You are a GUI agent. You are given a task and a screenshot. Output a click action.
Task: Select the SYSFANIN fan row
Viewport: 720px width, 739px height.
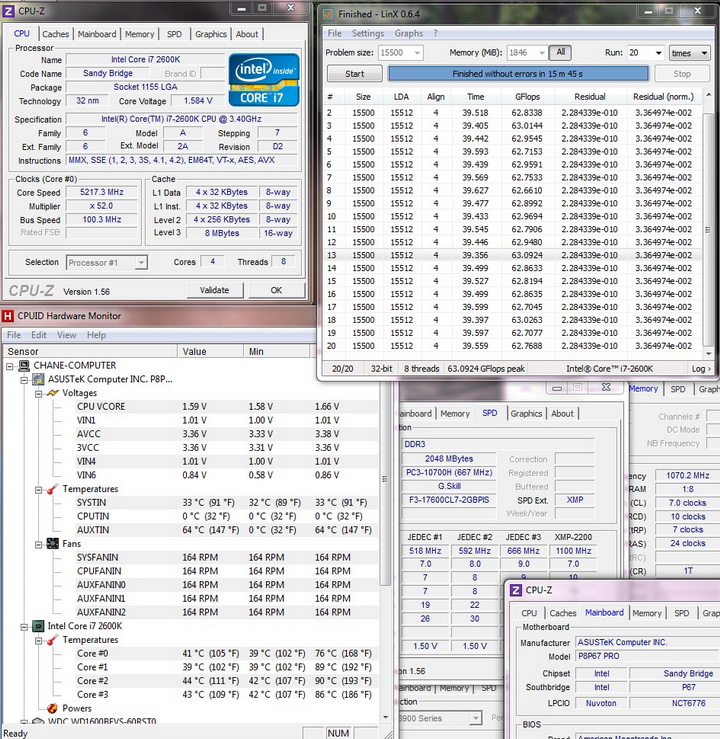226,558
